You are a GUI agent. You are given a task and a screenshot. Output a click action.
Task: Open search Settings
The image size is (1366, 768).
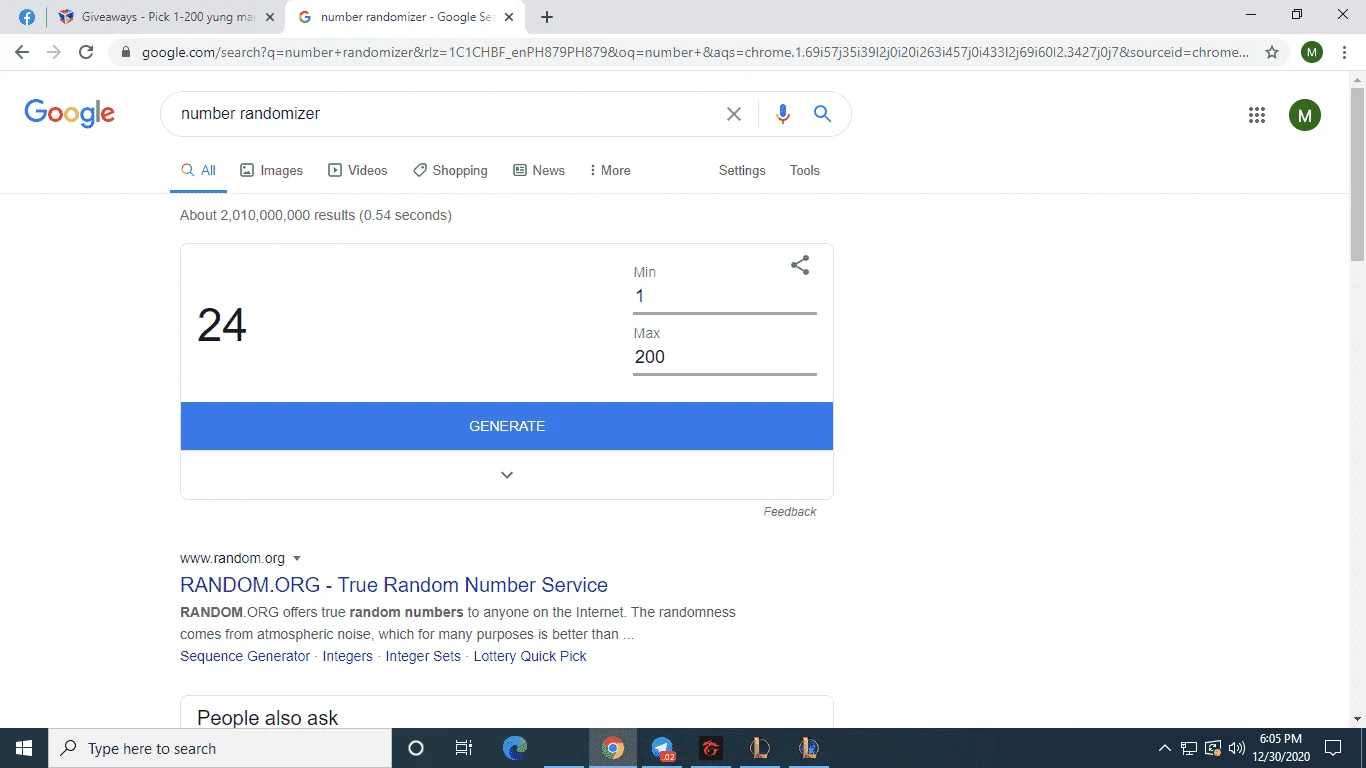742,171
